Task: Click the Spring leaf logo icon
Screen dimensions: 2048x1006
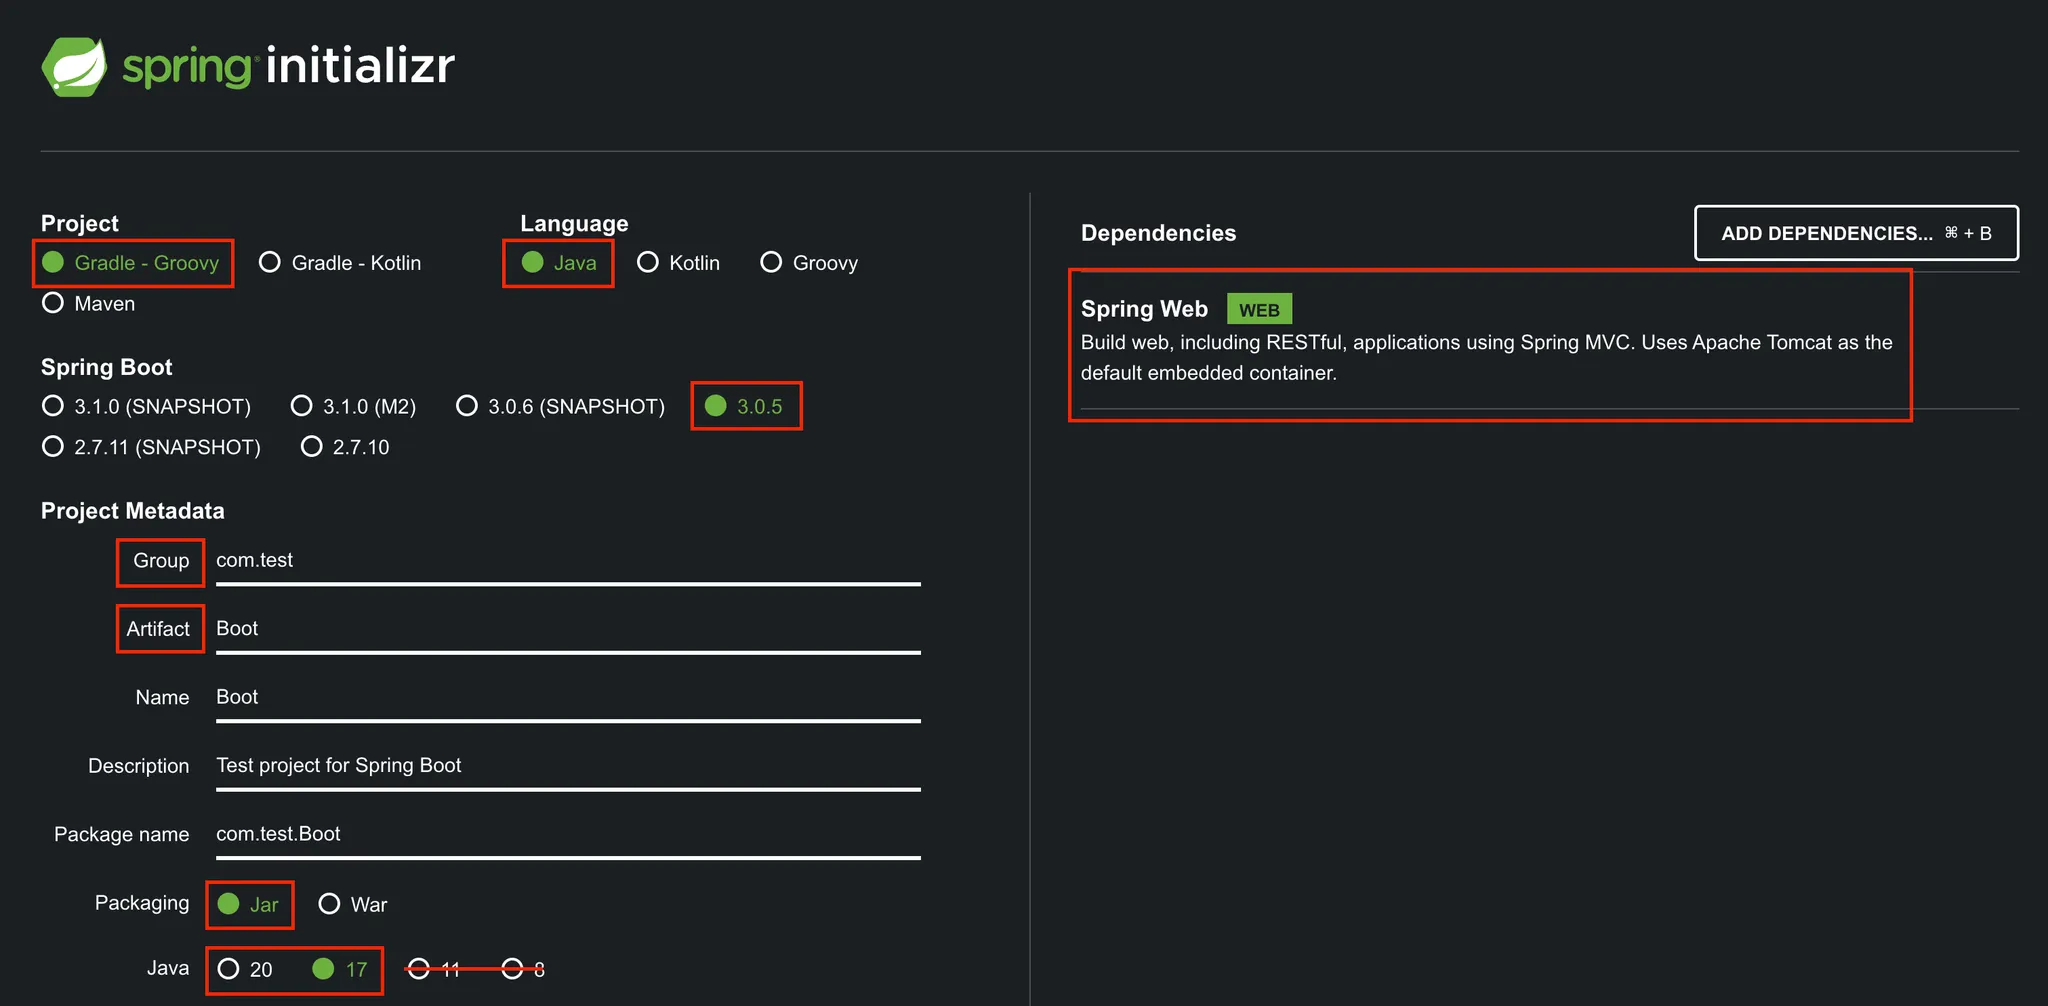Action: pos(74,67)
